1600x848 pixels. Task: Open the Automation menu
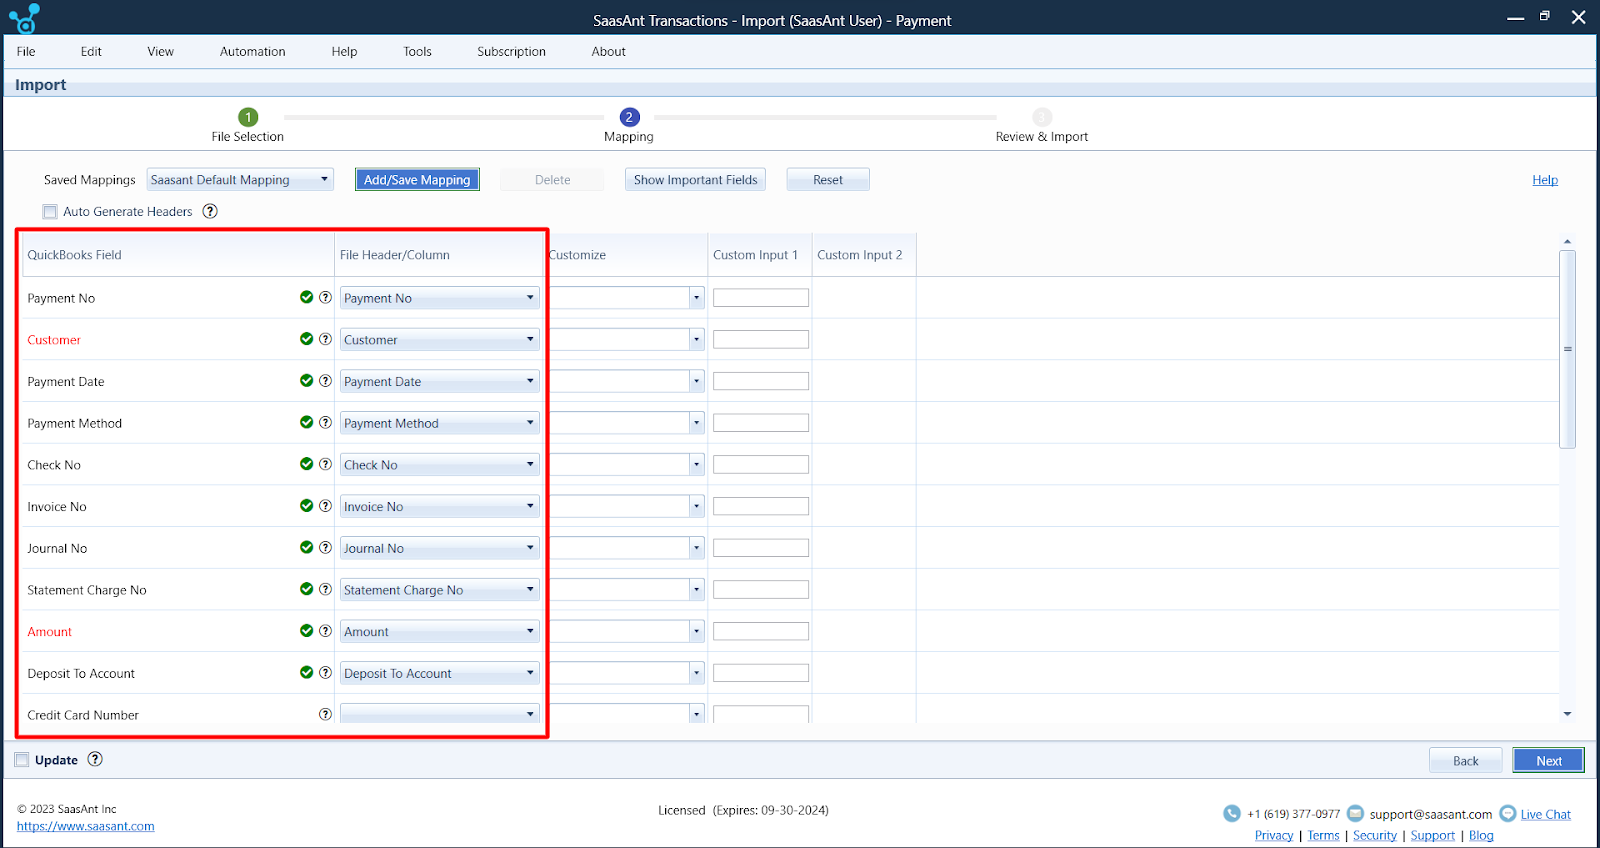click(x=252, y=51)
